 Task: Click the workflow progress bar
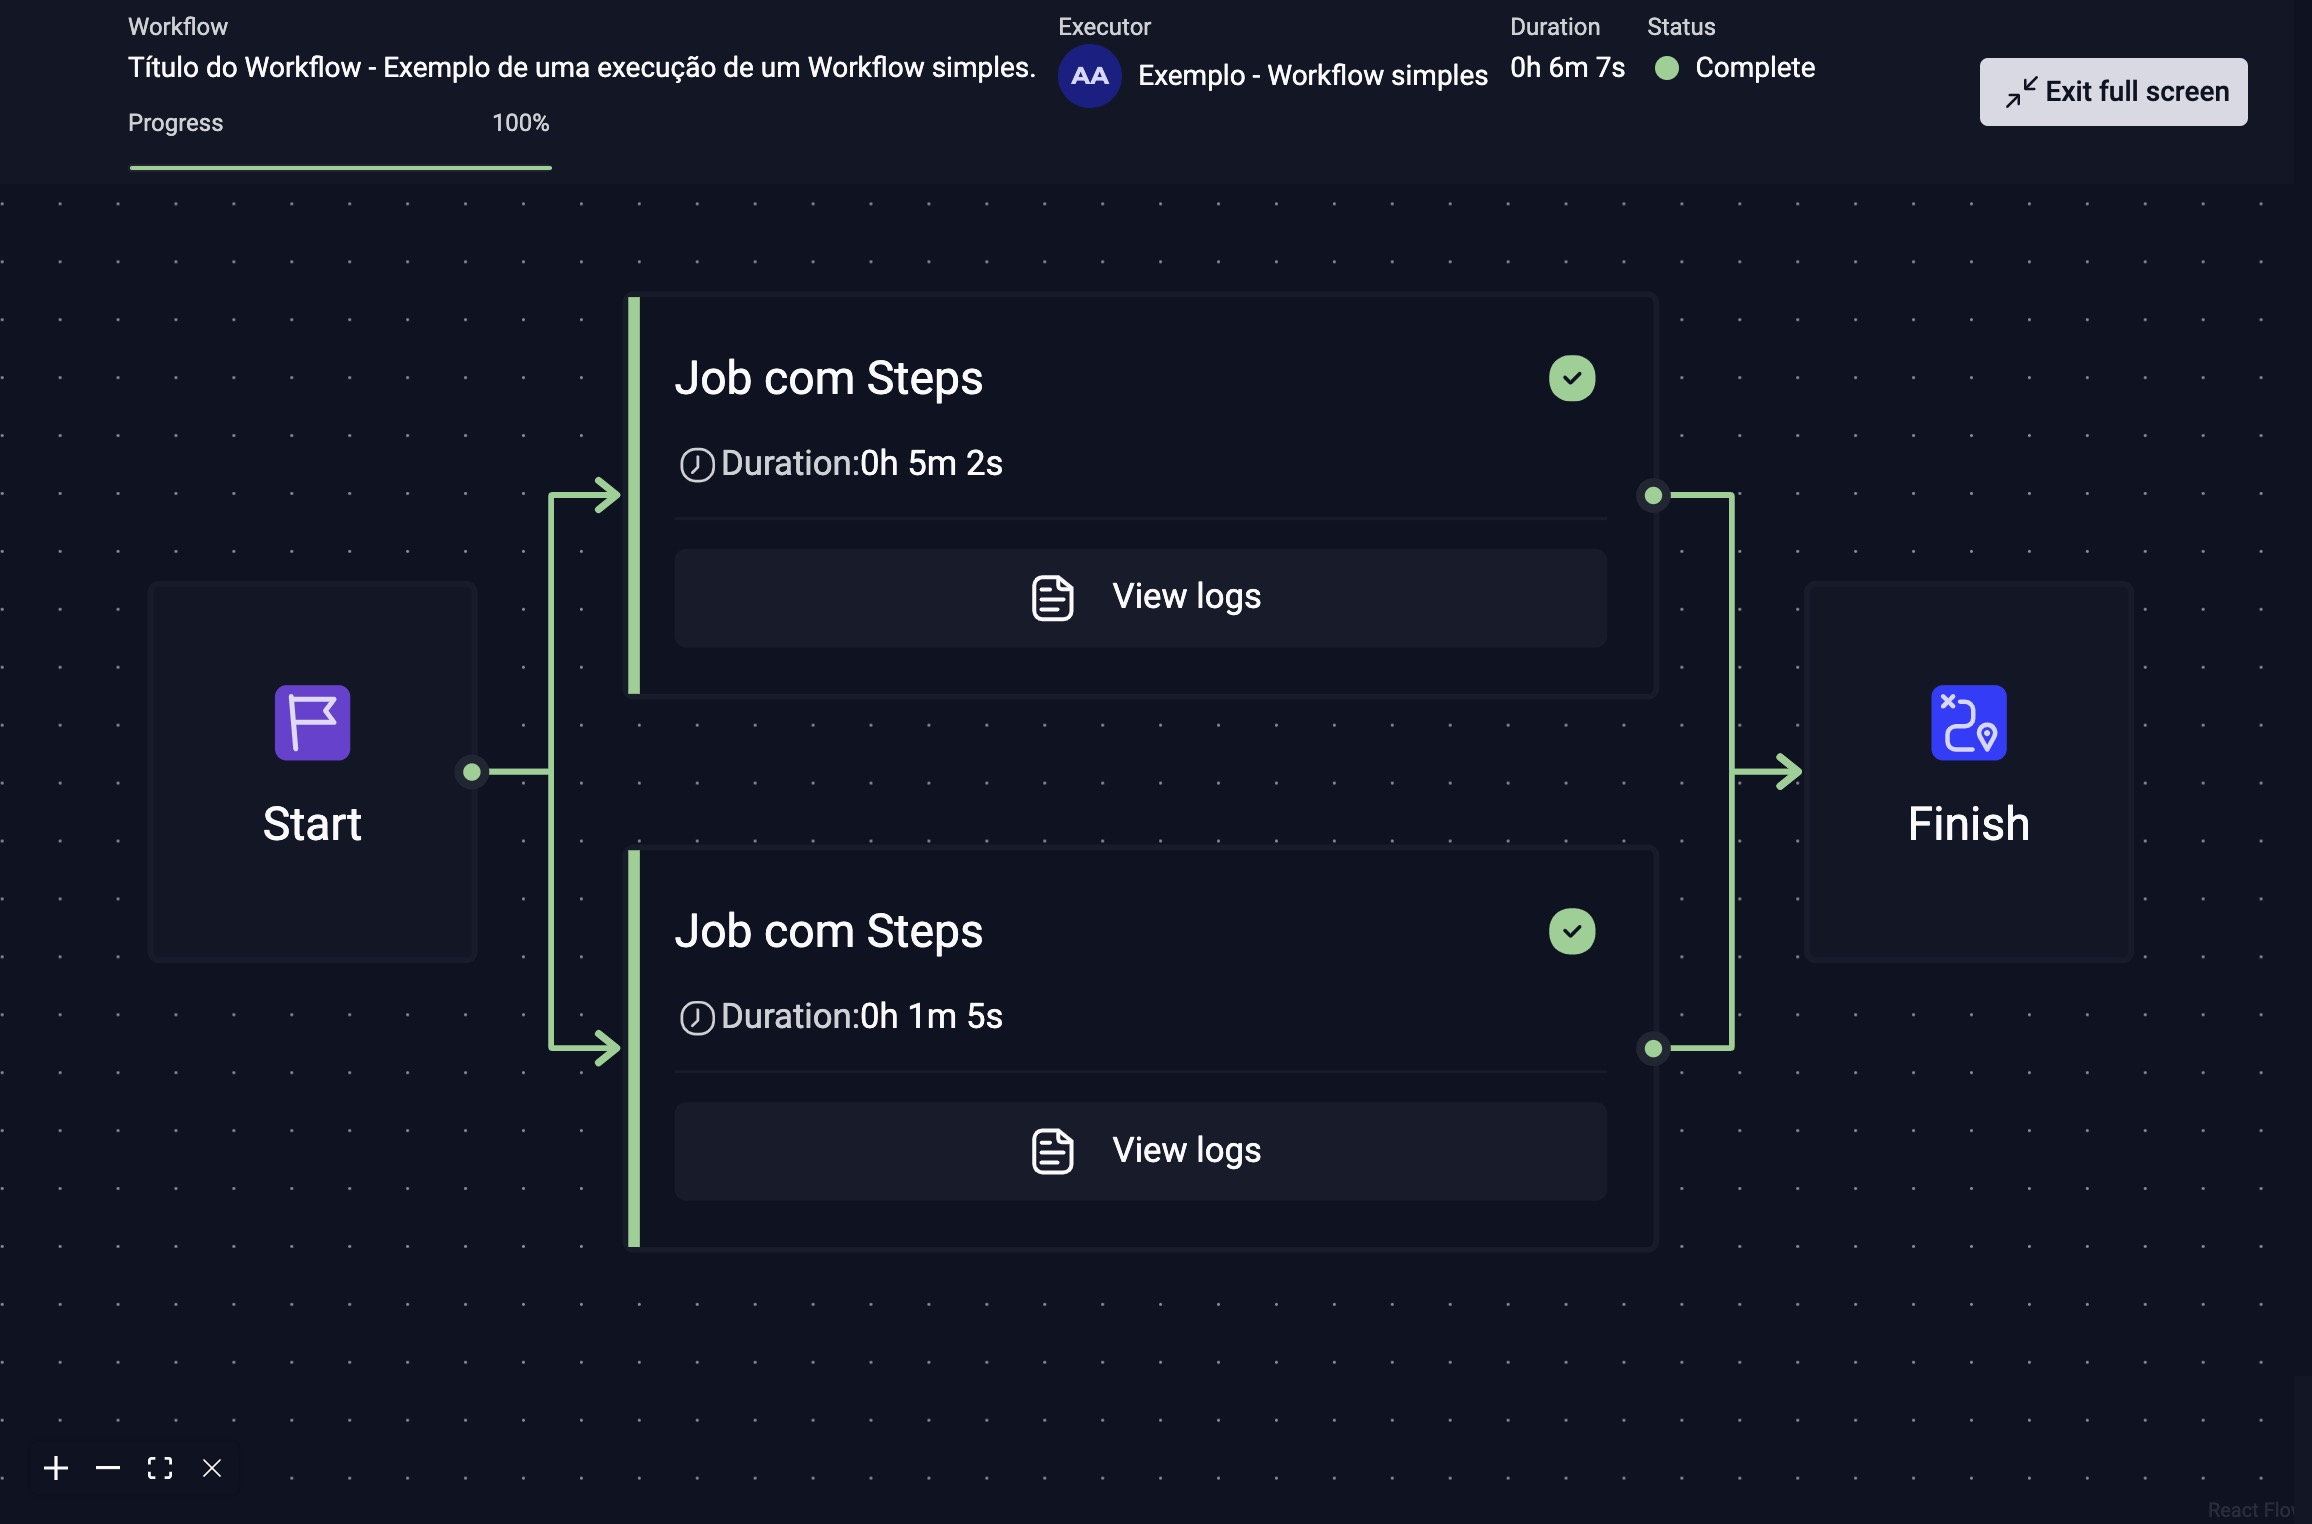[340, 167]
